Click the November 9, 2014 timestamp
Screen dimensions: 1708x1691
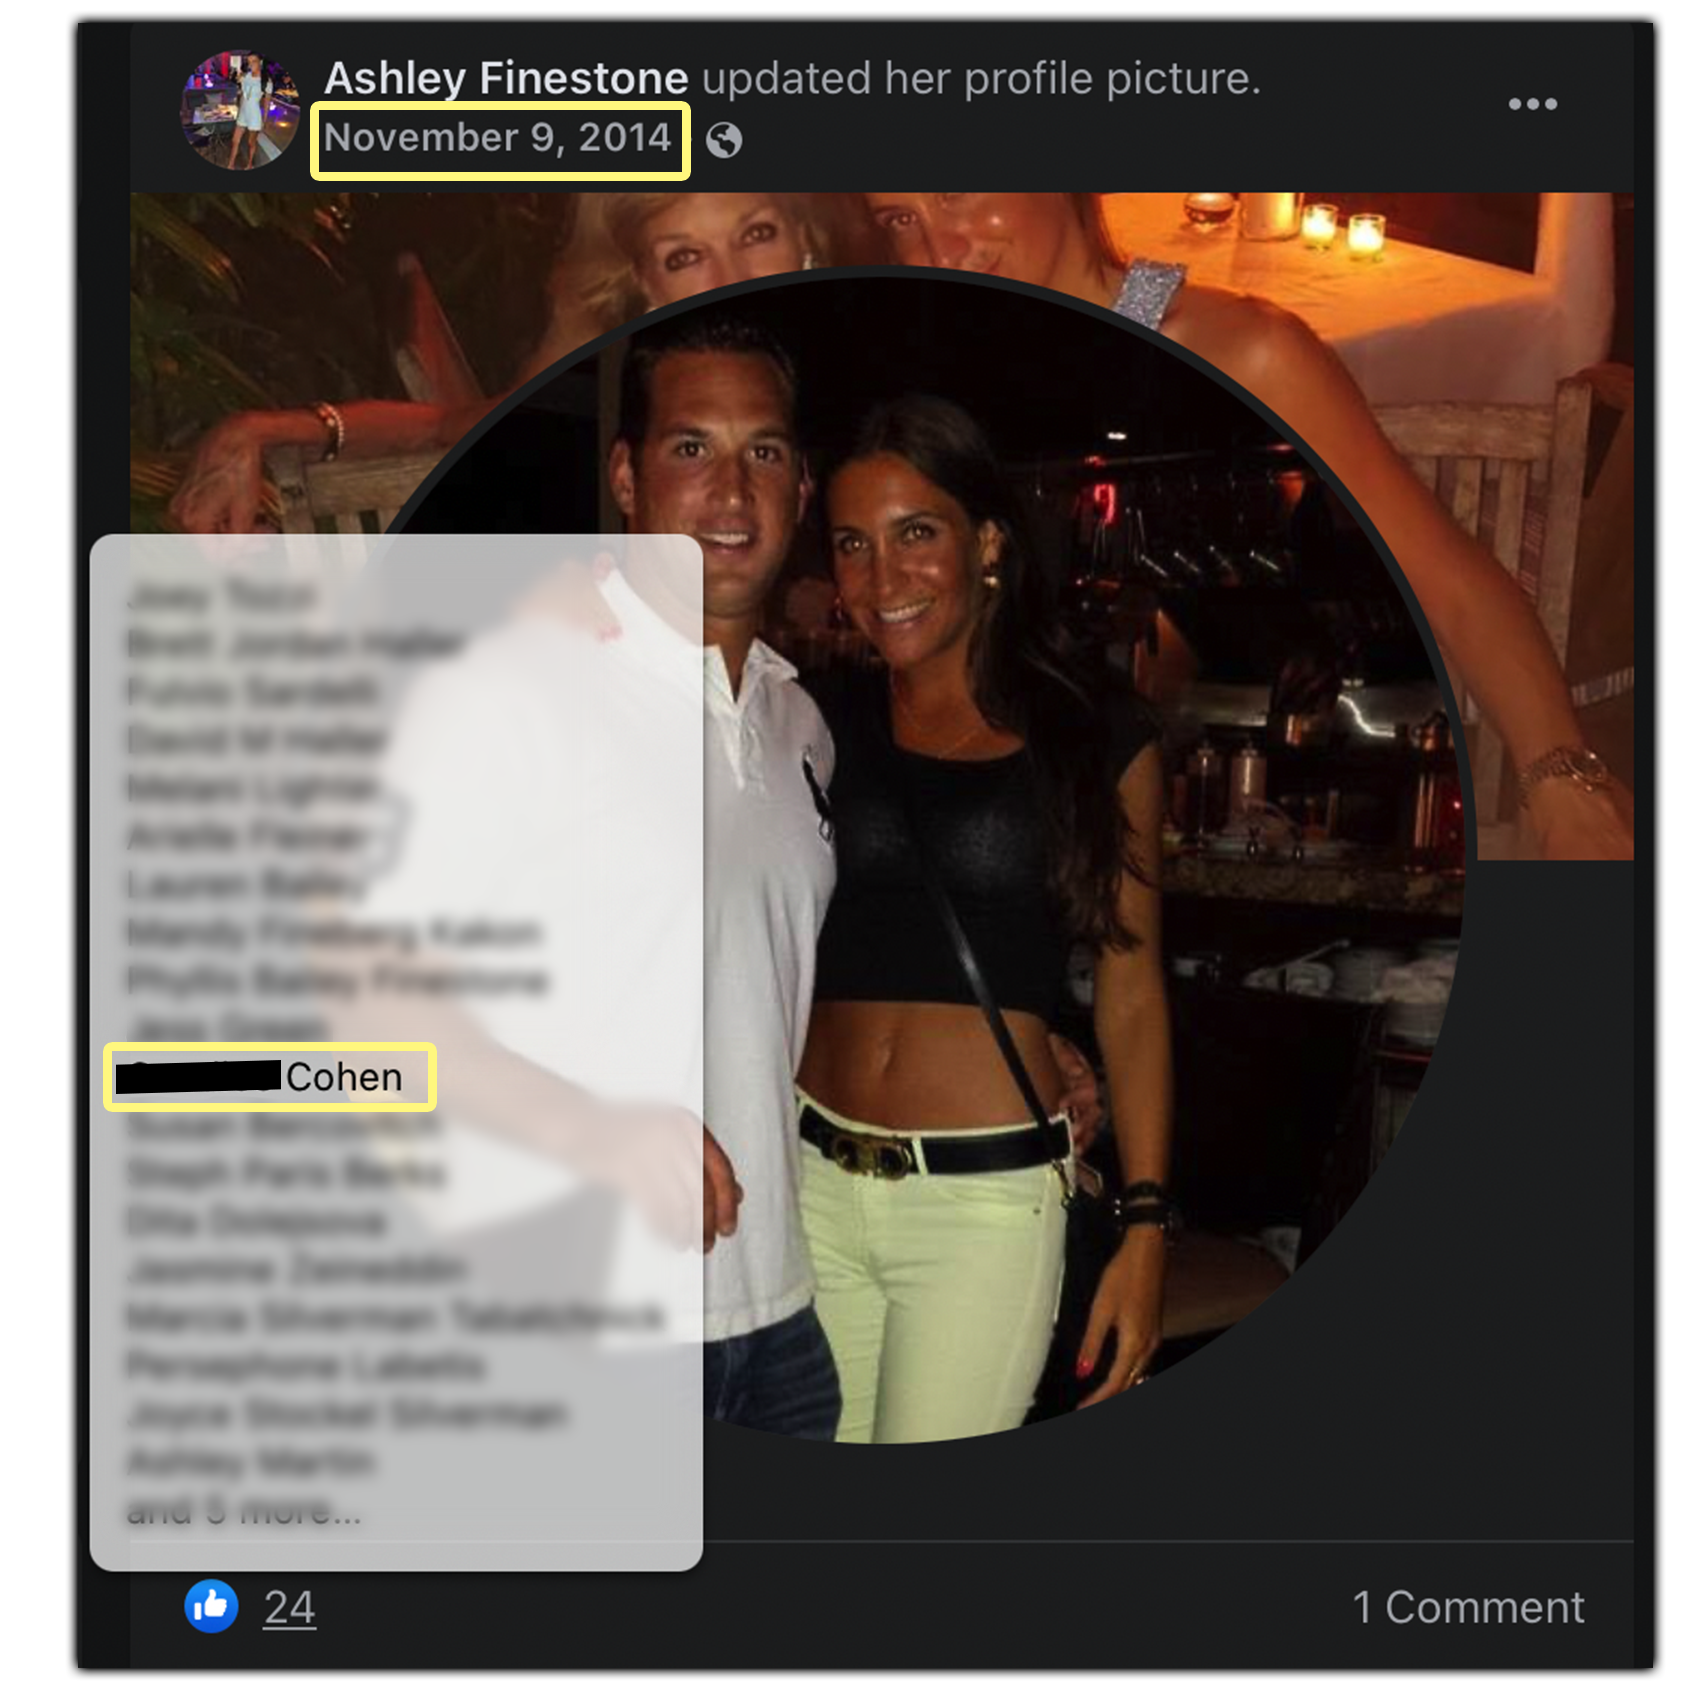tap(498, 138)
